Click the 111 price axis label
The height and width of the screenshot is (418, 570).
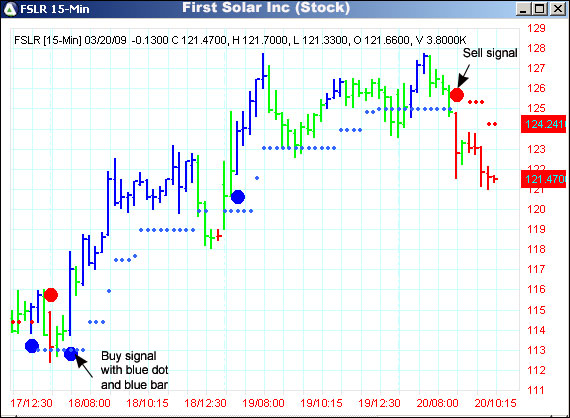(x=537, y=390)
